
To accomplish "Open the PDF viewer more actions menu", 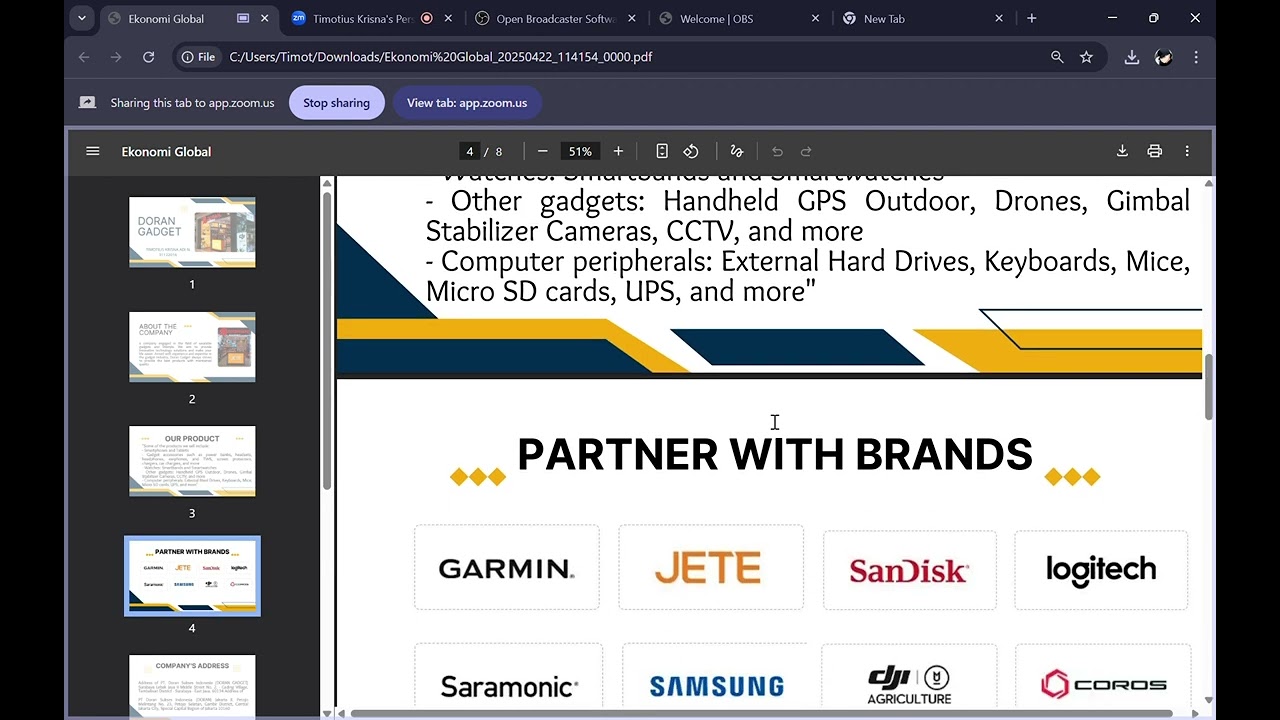I will (1187, 151).
